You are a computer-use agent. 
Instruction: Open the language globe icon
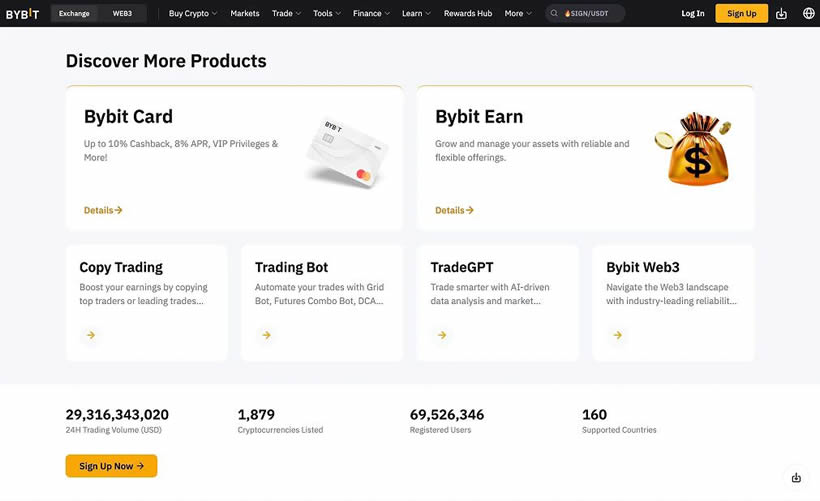808,14
